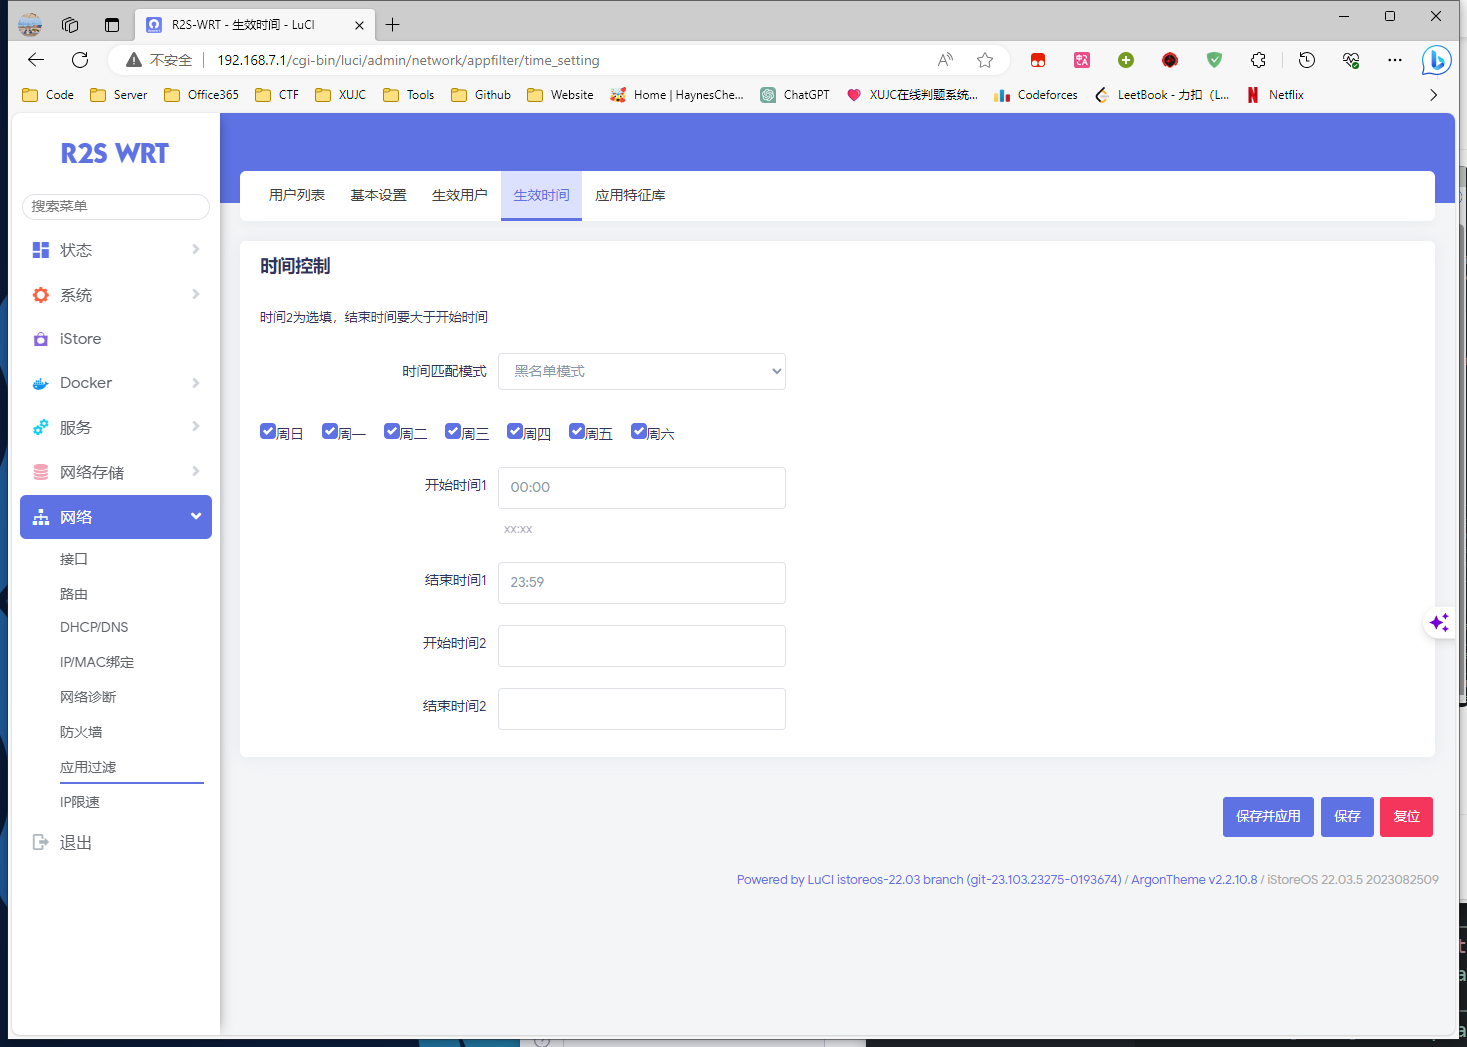Viewport: 1467px width, 1047px height.
Task: Open the Netflix bookmark
Action: (1275, 95)
